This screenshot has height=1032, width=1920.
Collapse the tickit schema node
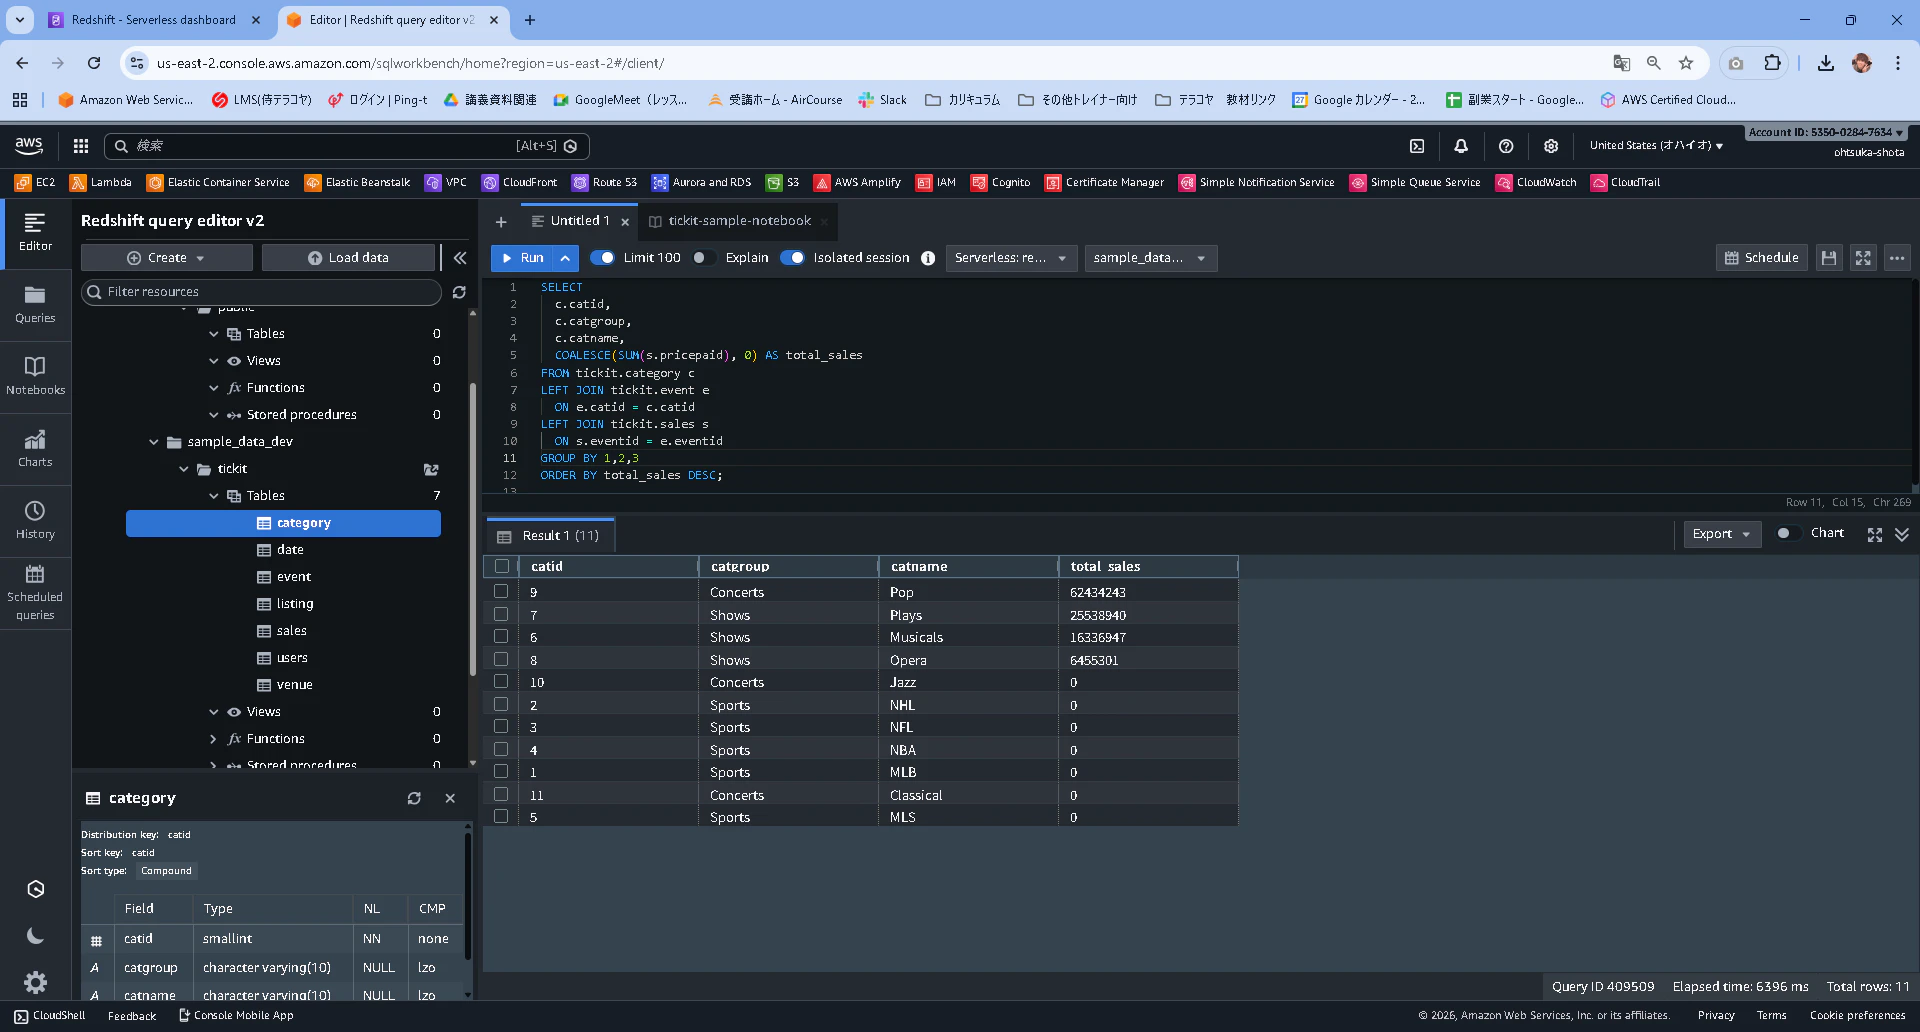pyautogui.click(x=184, y=469)
